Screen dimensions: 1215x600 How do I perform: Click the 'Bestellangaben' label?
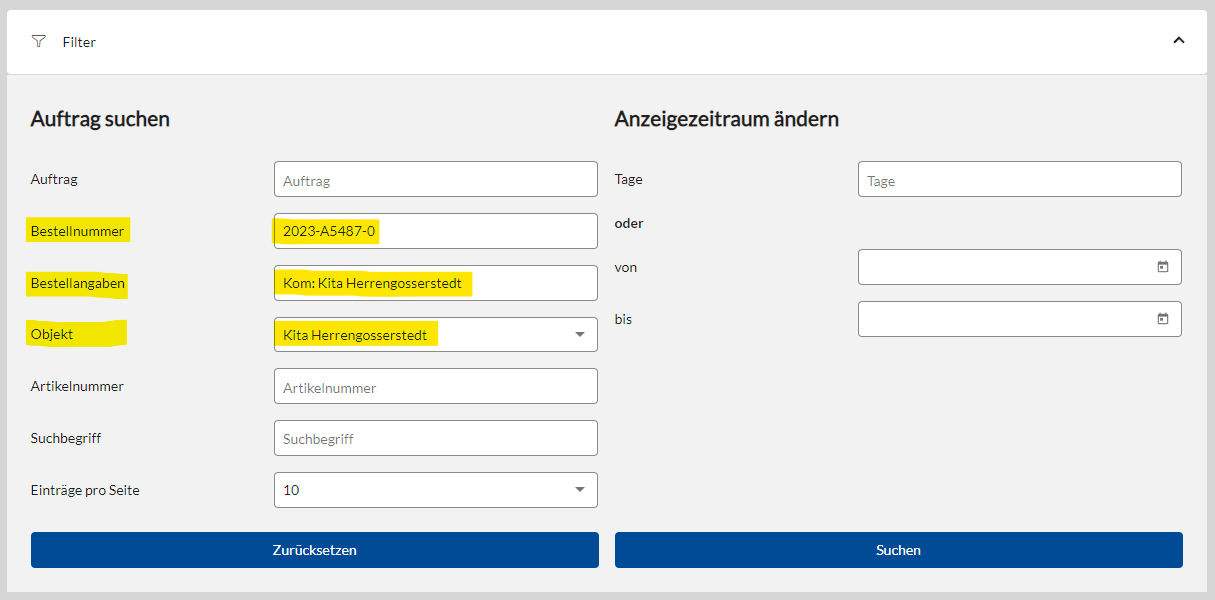78,284
